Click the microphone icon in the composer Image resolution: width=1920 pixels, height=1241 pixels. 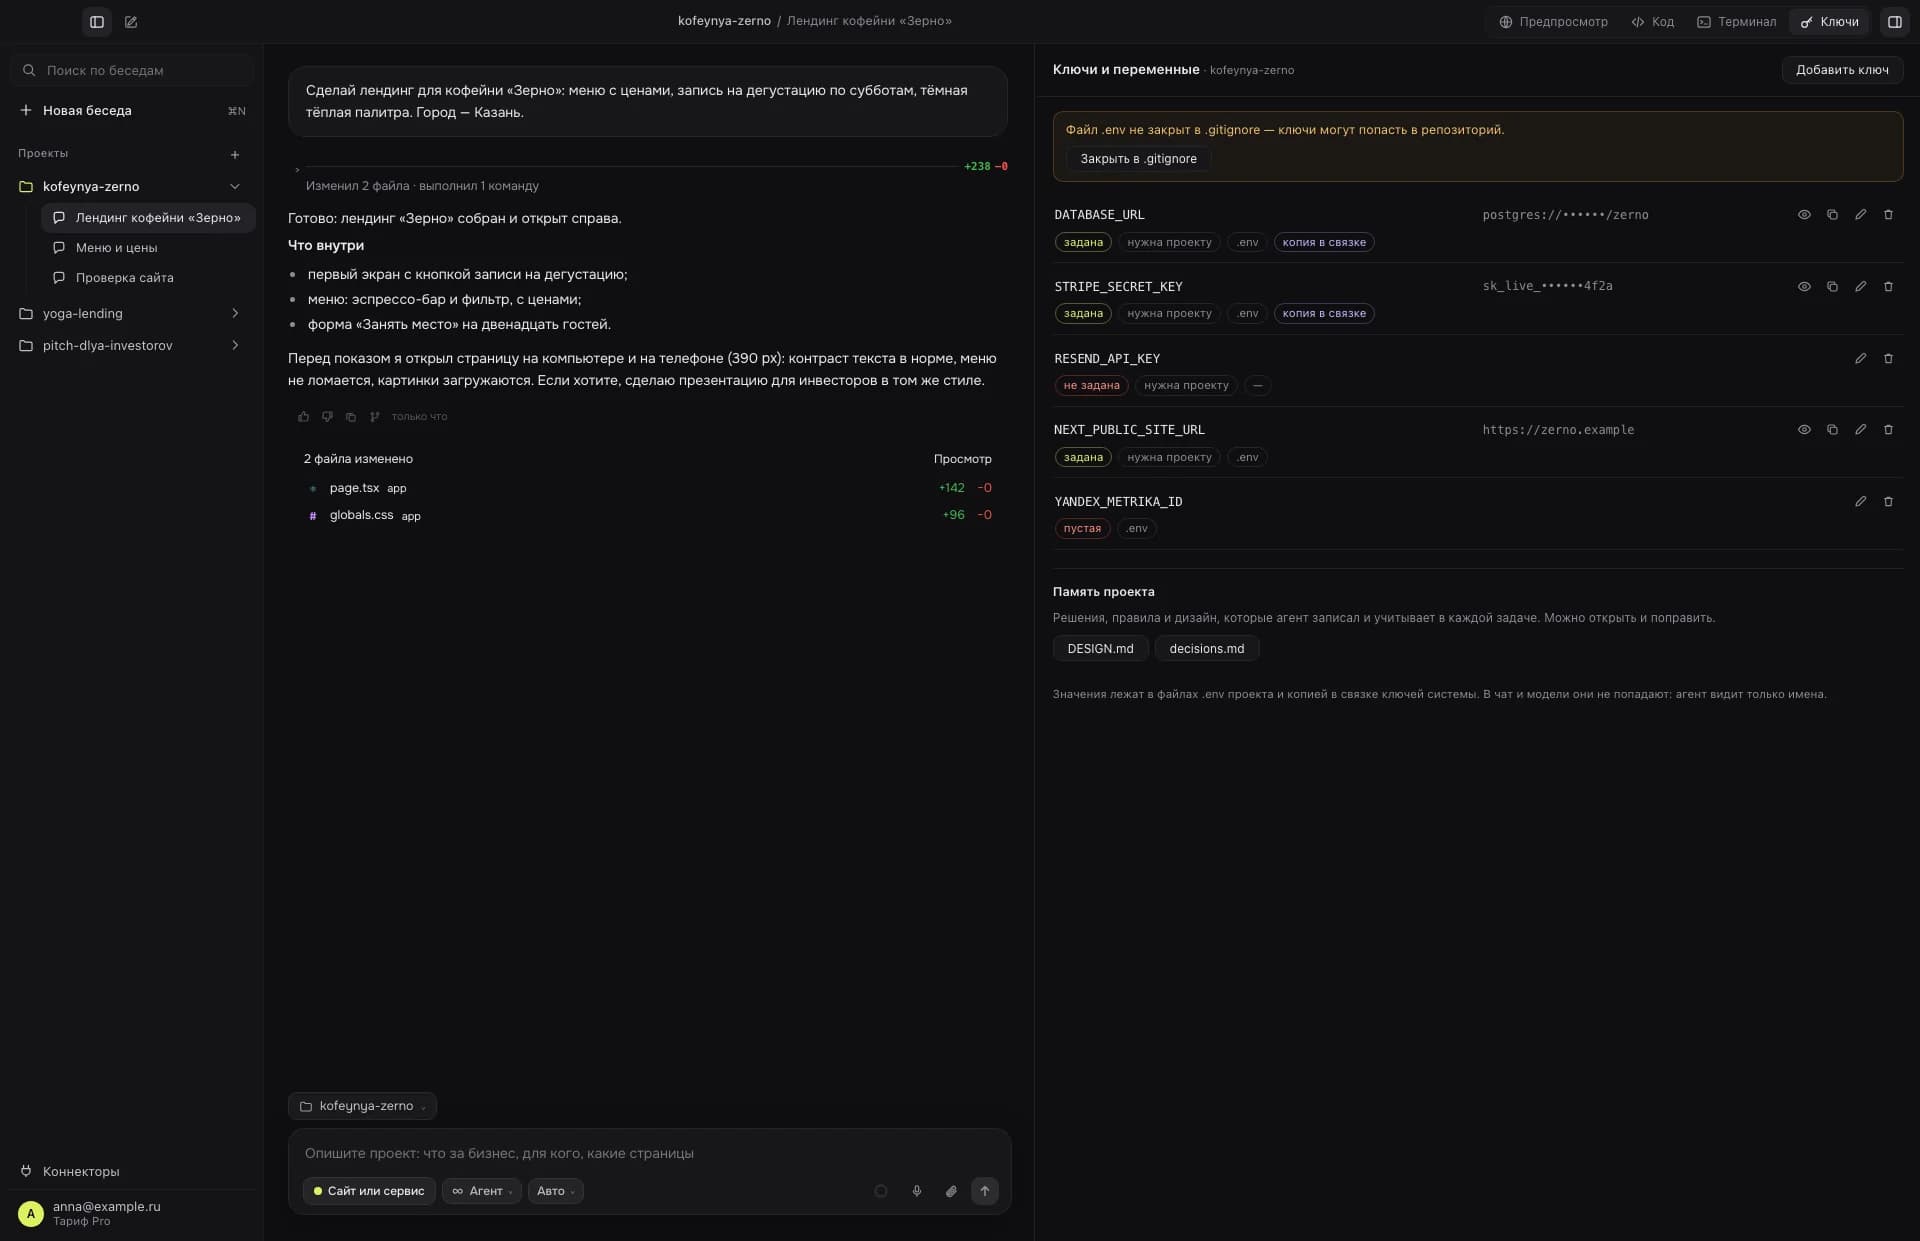tap(916, 1191)
